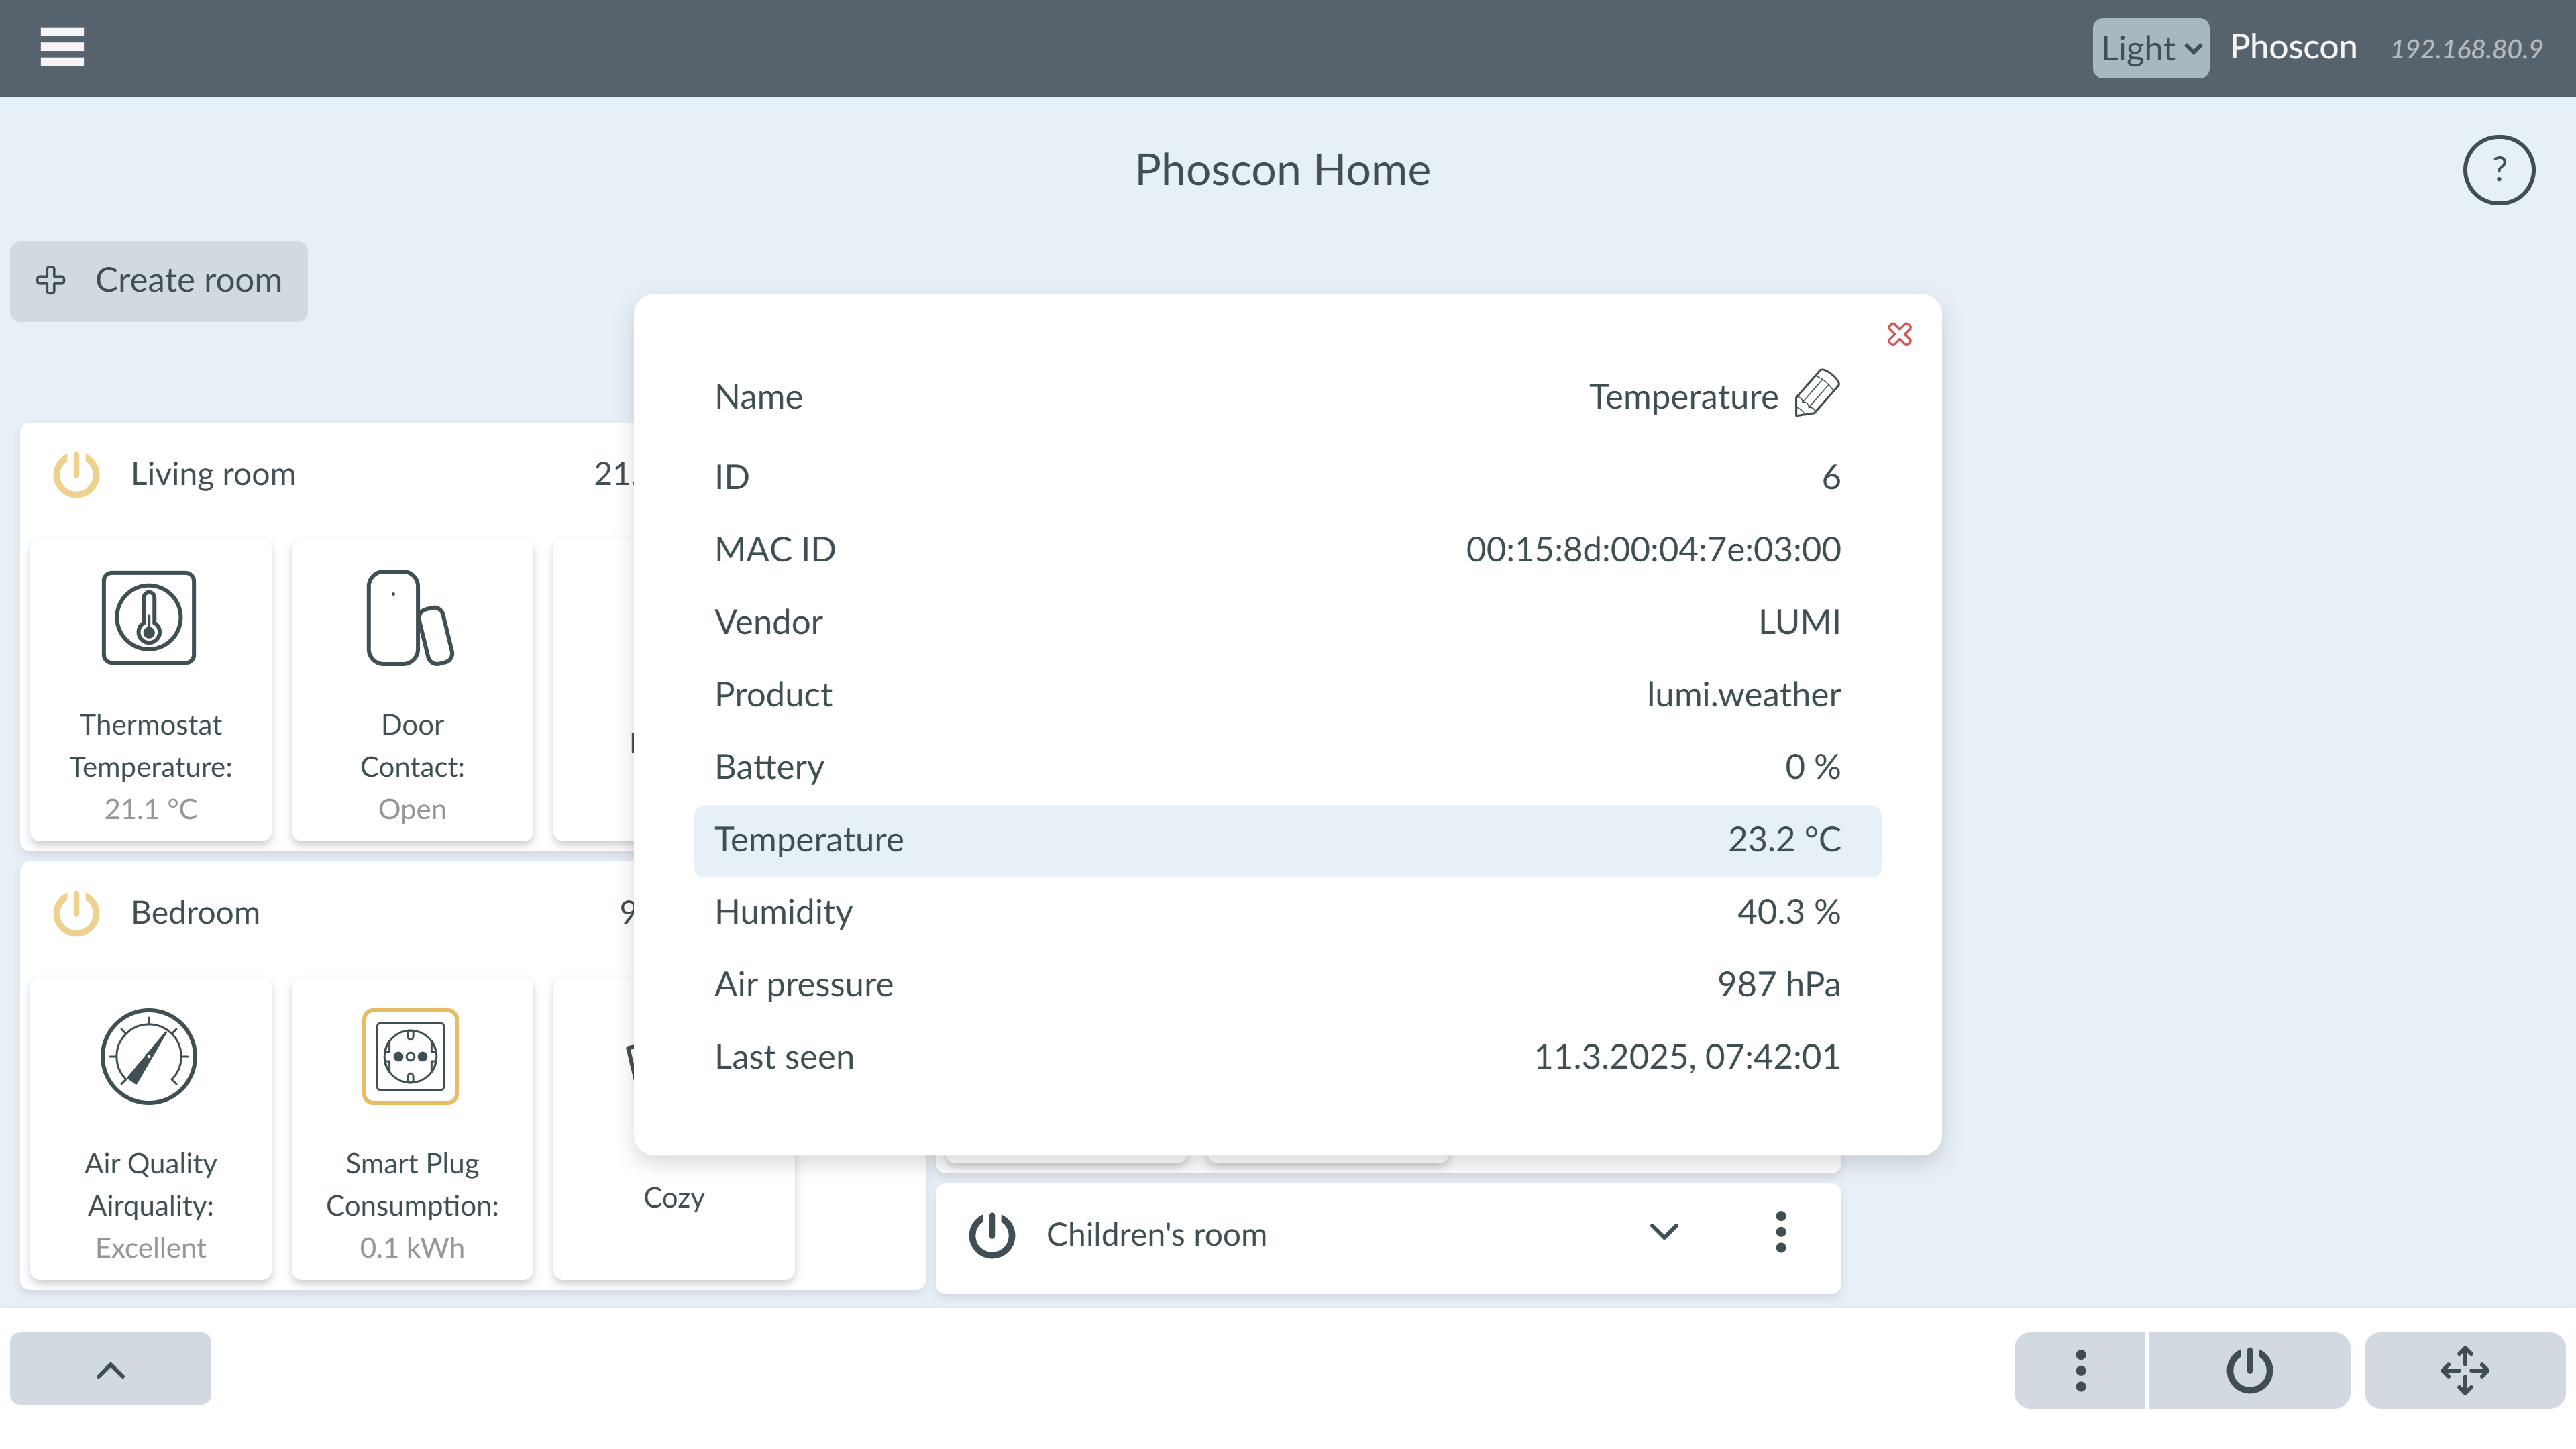The height and width of the screenshot is (1449, 2576).
Task: Toggle Bedroom power icon
Action: click(x=76, y=913)
